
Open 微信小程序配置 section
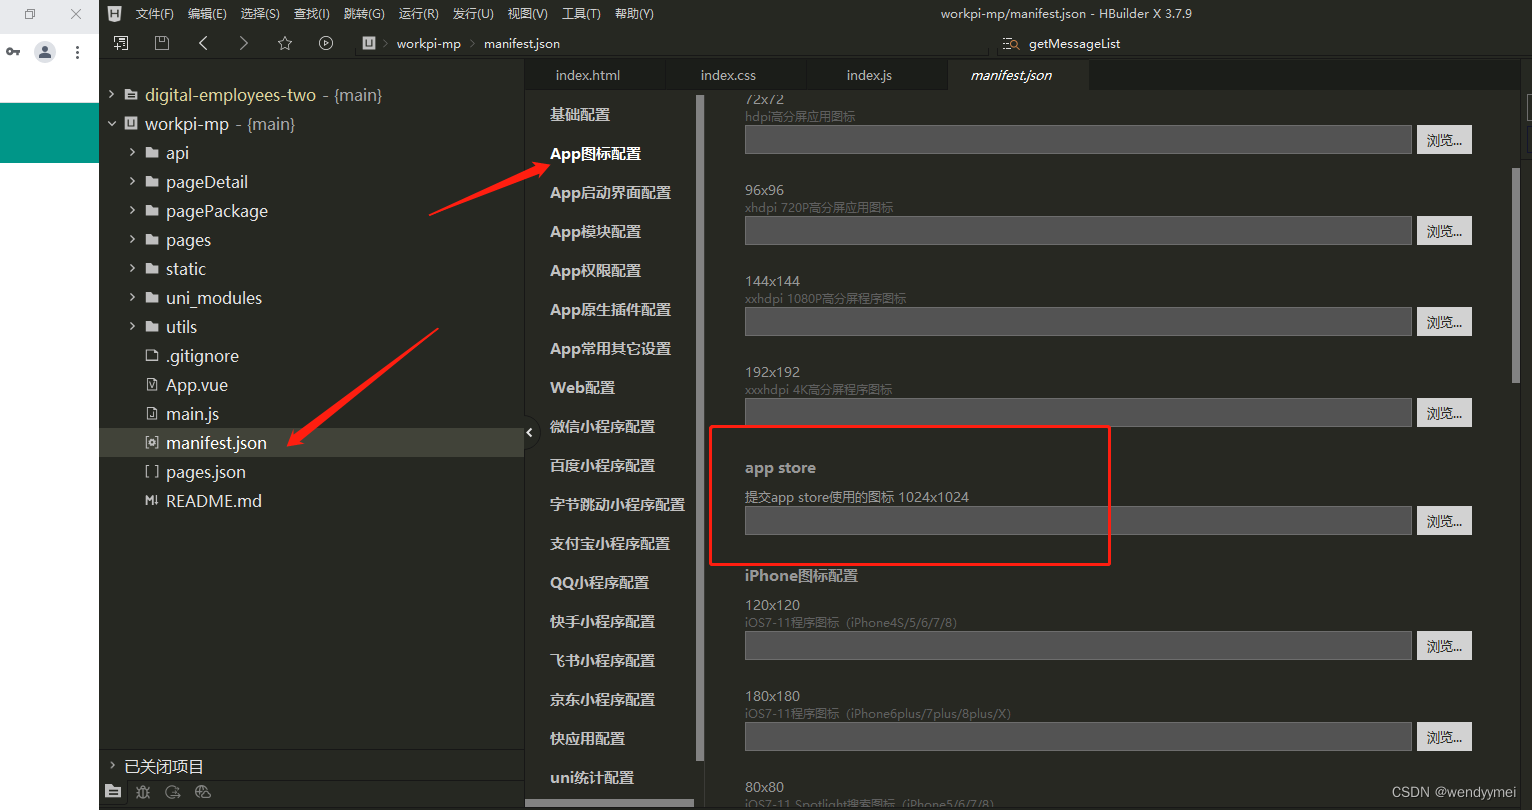click(602, 427)
